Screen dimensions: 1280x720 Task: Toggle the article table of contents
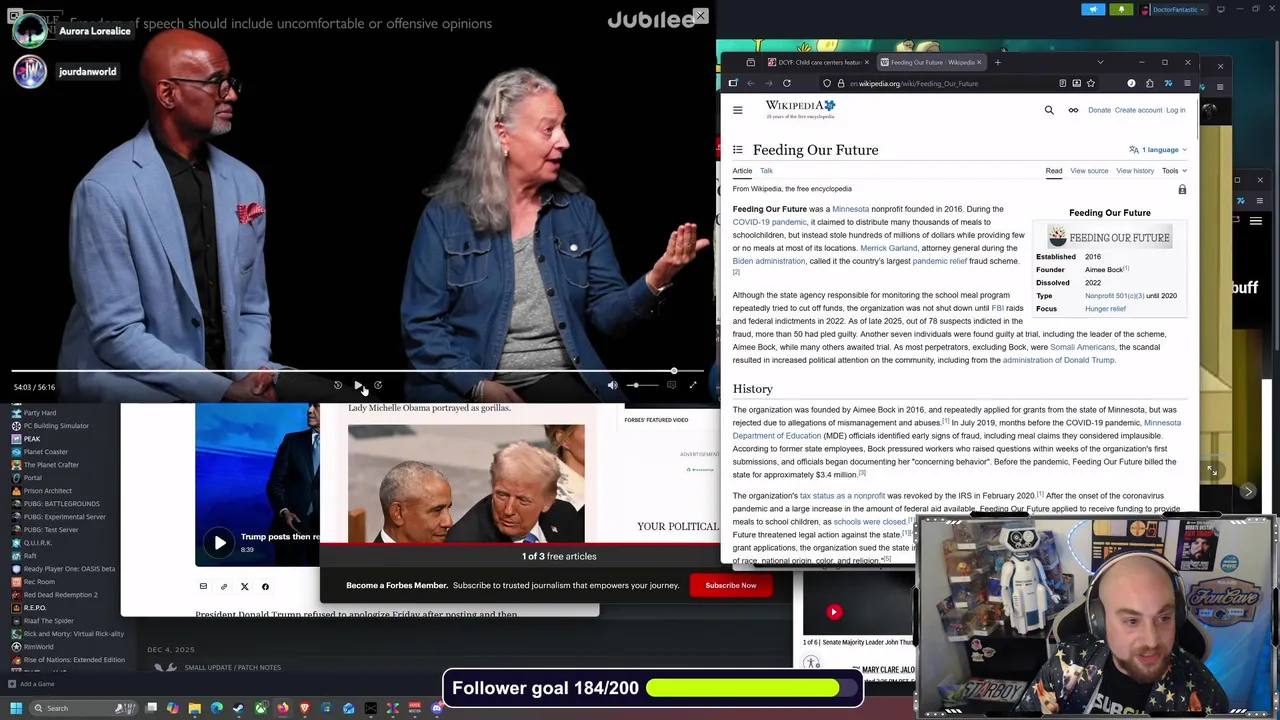coord(738,150)
